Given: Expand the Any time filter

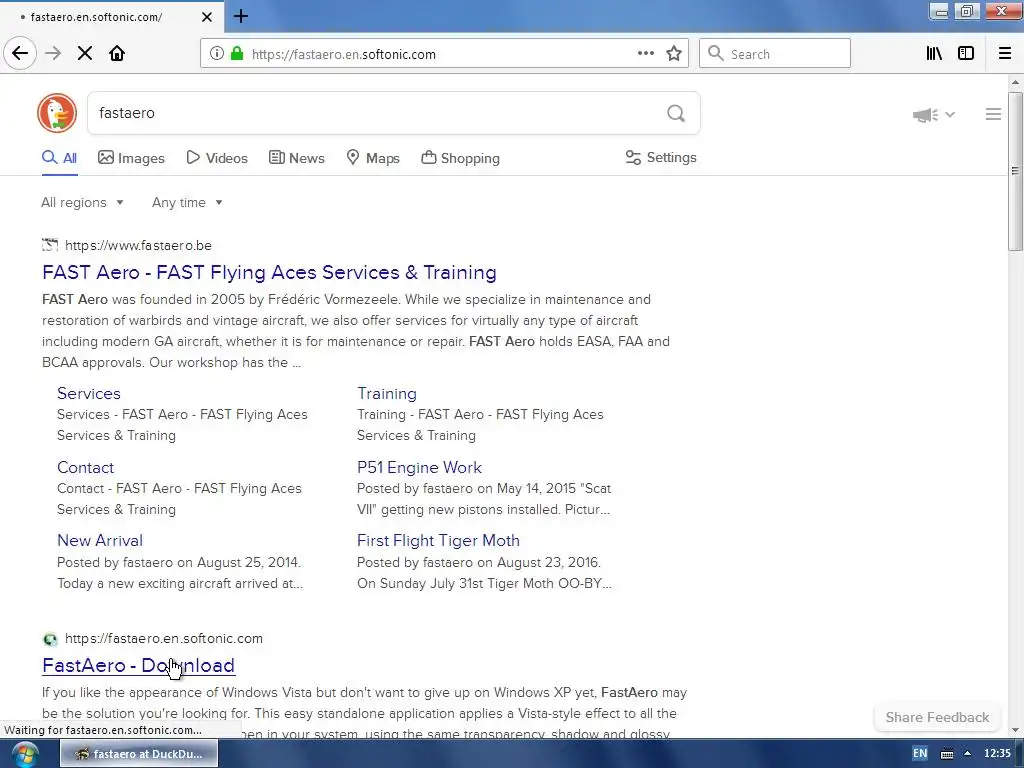Looking at the screenshot, I should click(x=187, y=202).
